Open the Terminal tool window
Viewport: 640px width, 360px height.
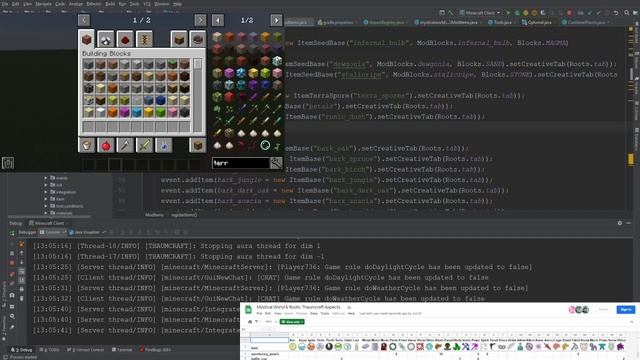coord(122,350)
